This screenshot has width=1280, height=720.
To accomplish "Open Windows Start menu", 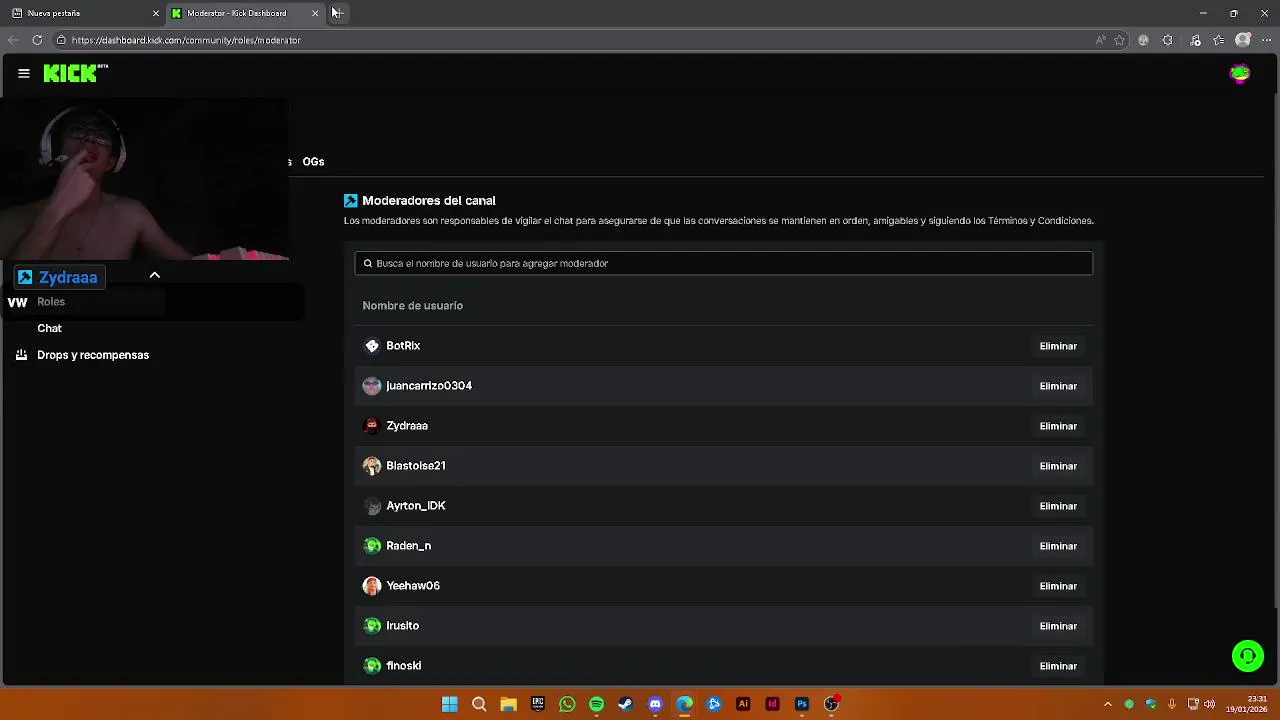I will pyautogui.click(x=450, y=704).
